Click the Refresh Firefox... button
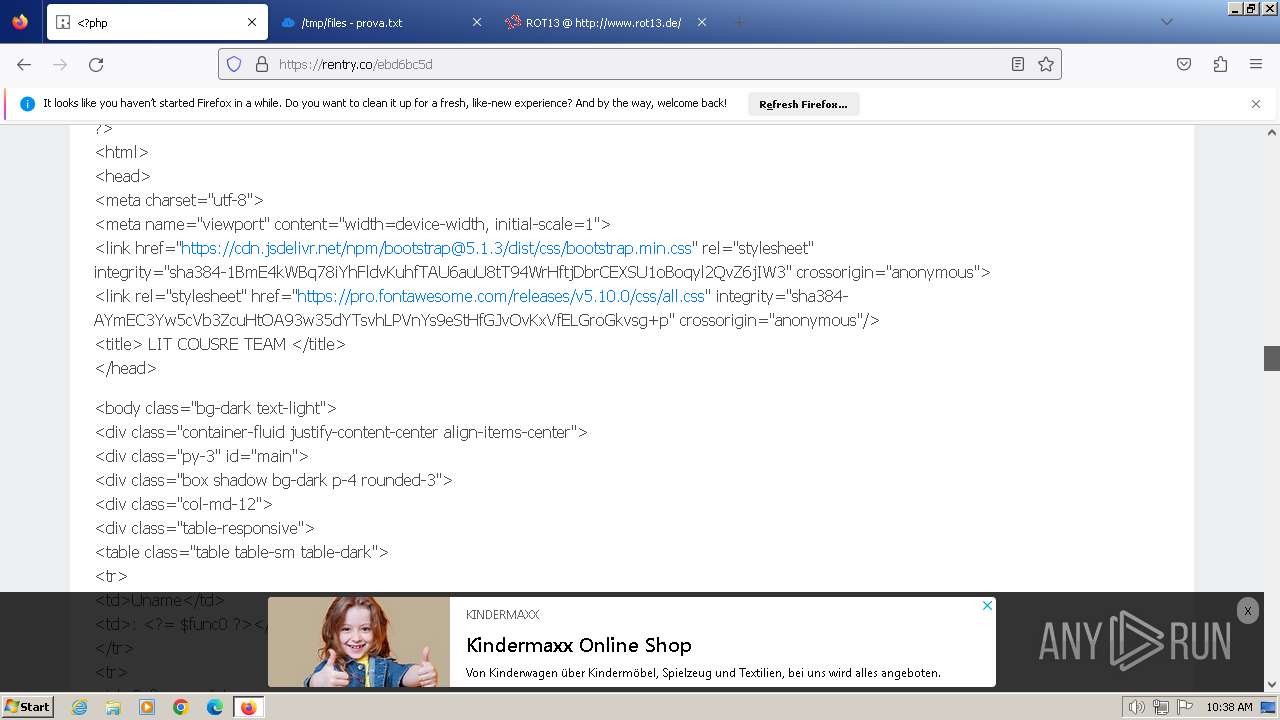This screenshot has height=720, width=1280. coord(803,104)
